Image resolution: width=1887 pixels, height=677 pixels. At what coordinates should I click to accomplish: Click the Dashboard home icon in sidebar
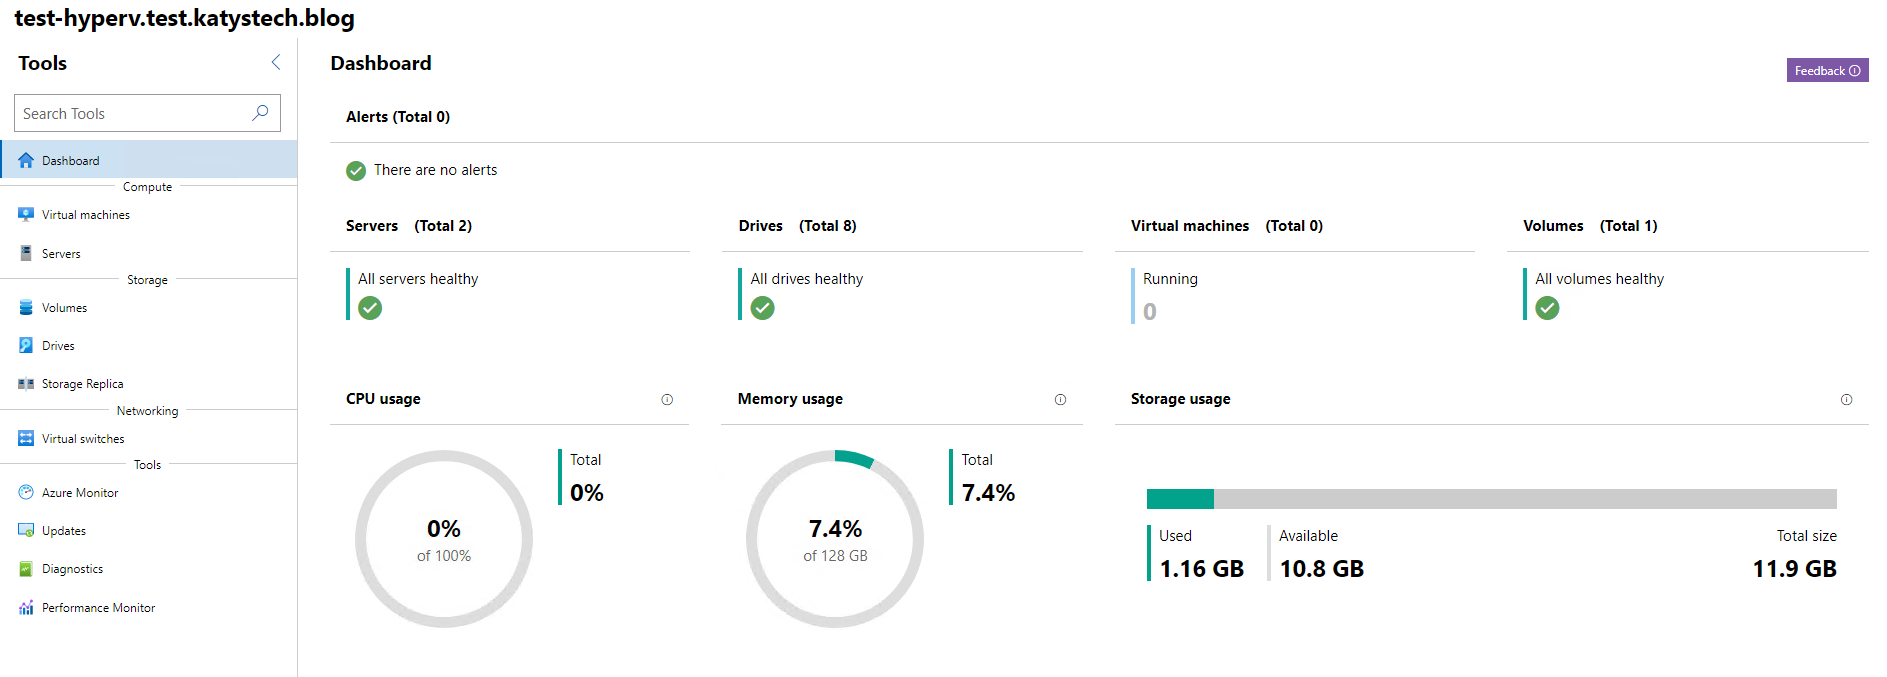tap(26, 160)
